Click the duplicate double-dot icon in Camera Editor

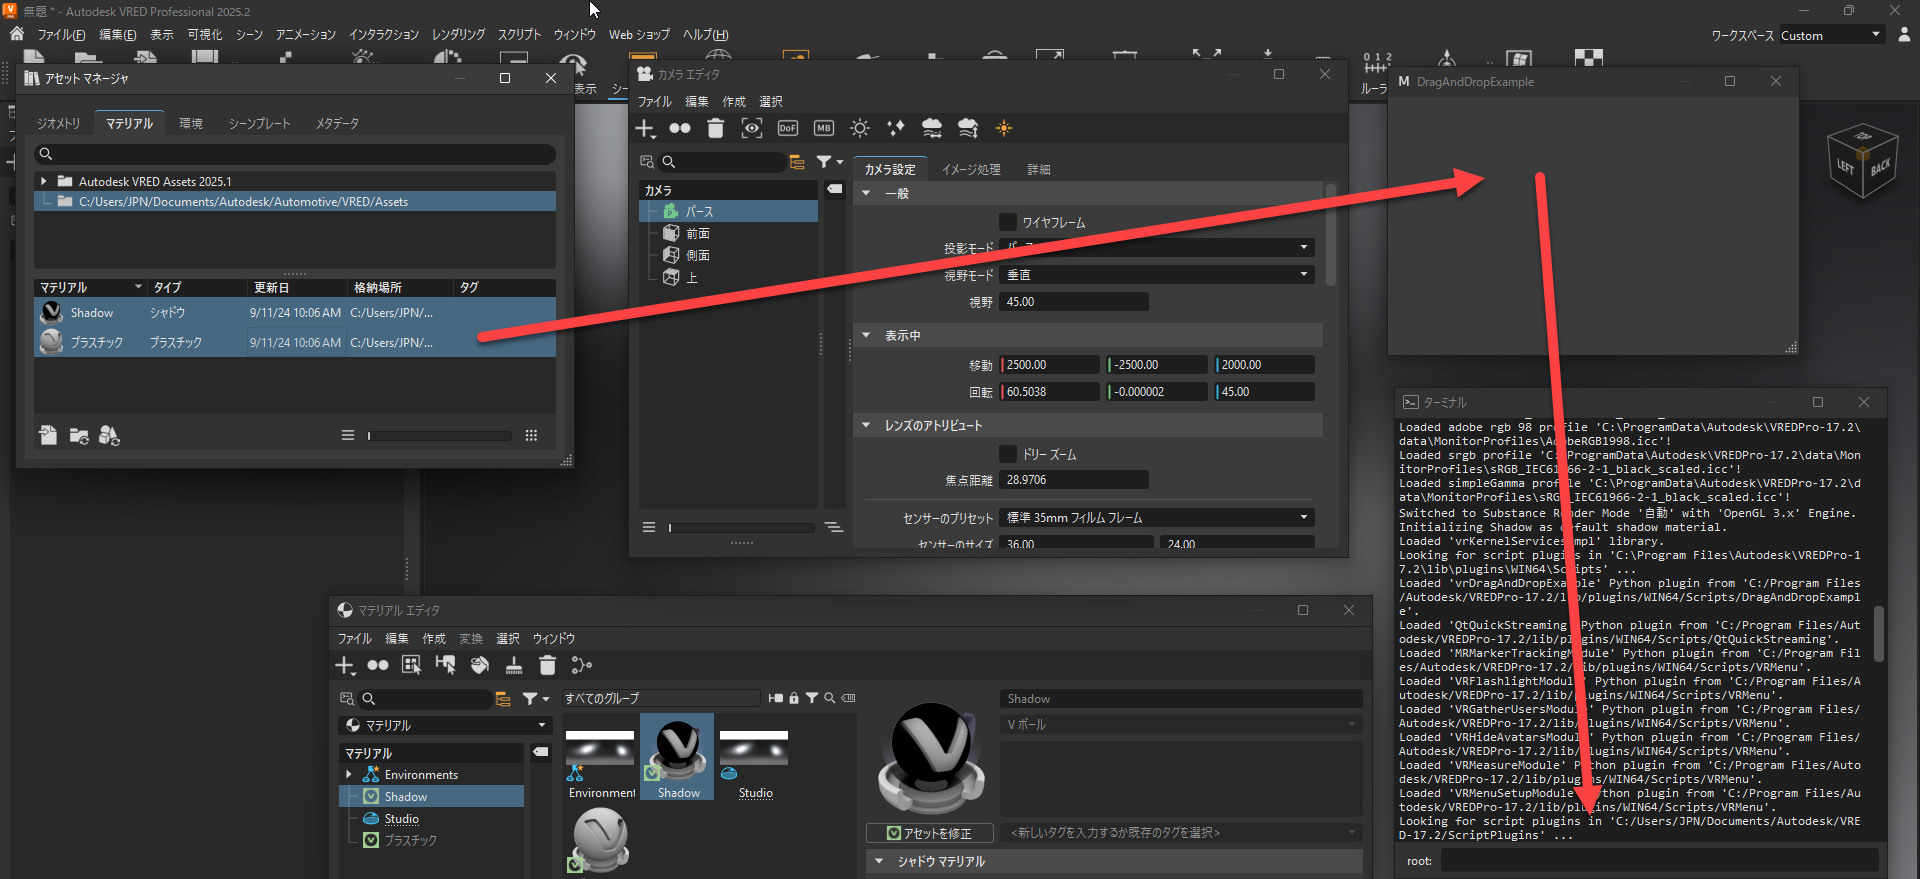[x=680, y=128]
